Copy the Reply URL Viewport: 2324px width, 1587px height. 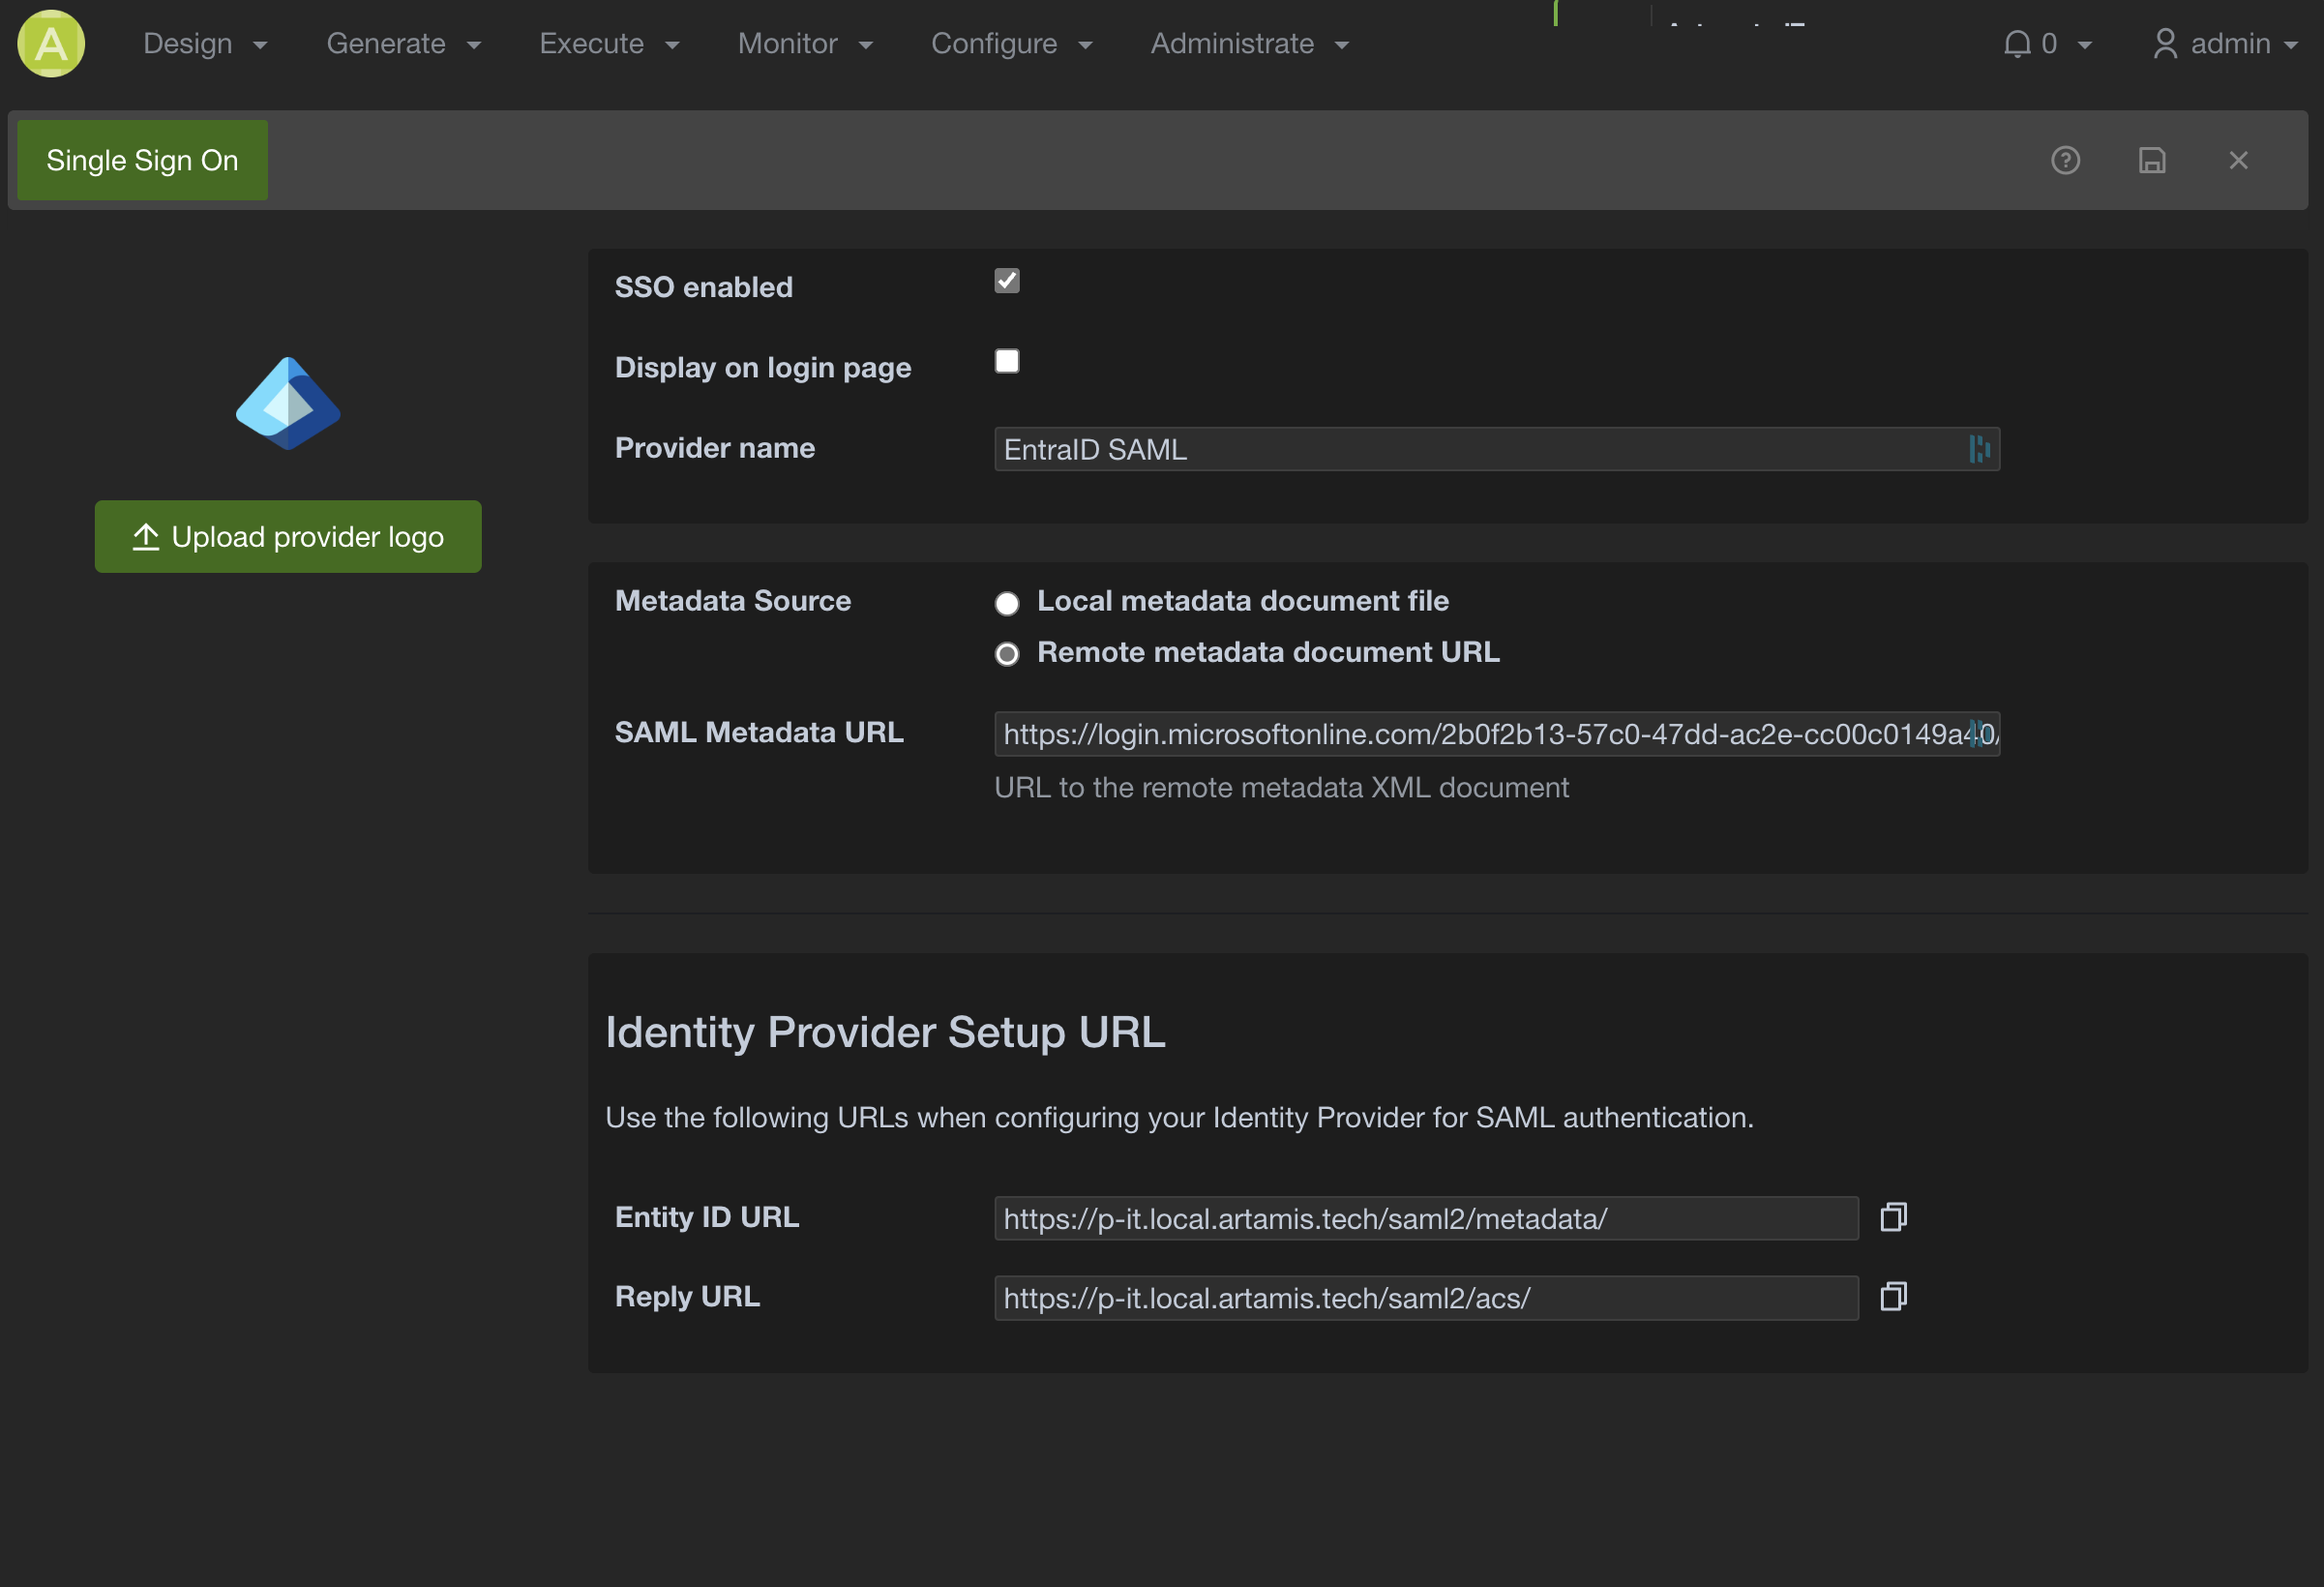[x=1893, y=1297]
